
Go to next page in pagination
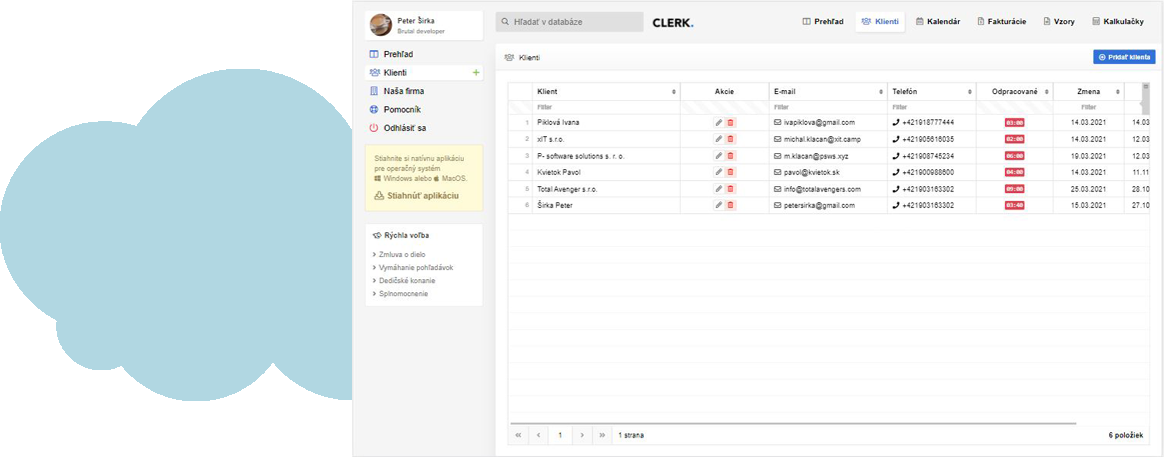[x=581, y=435]
